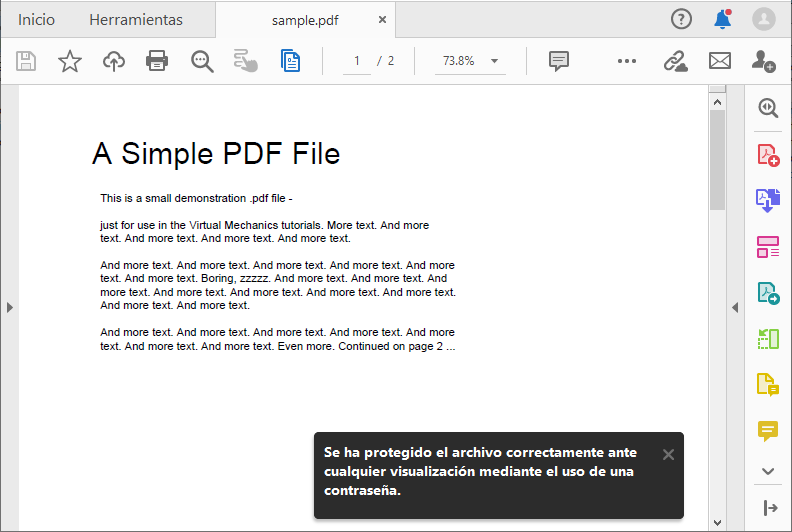Mark file with the star icon
The height and width of the screenshot is (532, 792).
coord(70,61)
